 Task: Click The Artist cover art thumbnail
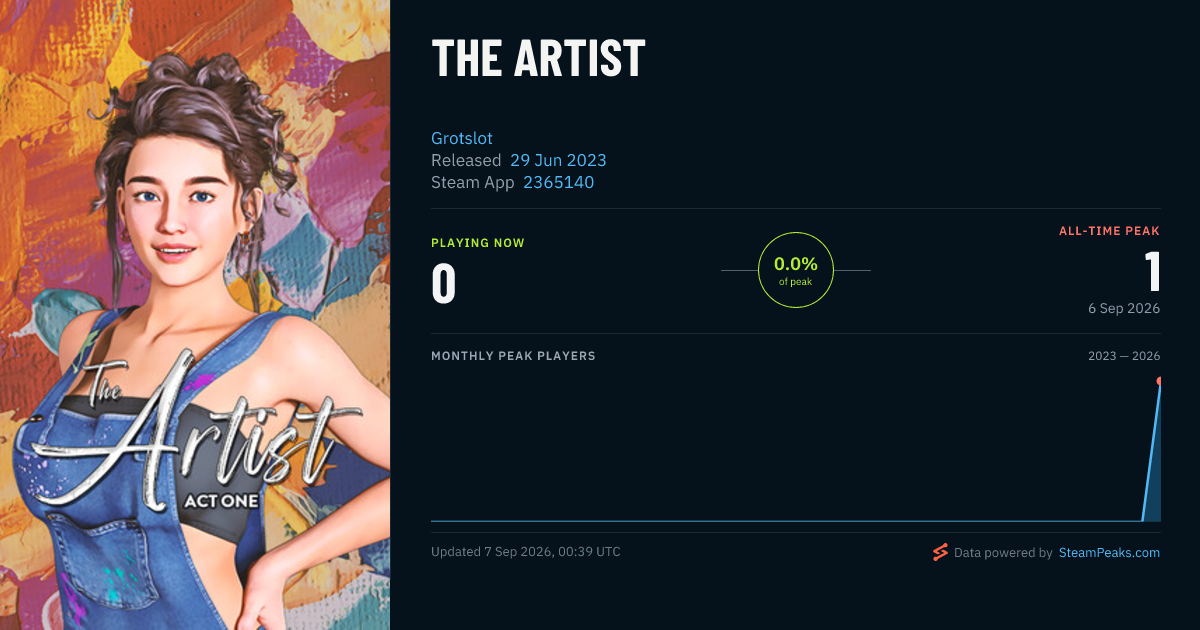(195, 315)
